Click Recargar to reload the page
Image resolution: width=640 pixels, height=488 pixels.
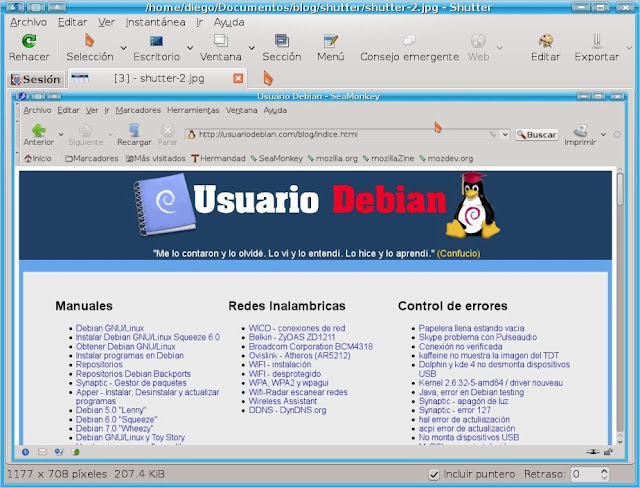(x=134, y=130)
